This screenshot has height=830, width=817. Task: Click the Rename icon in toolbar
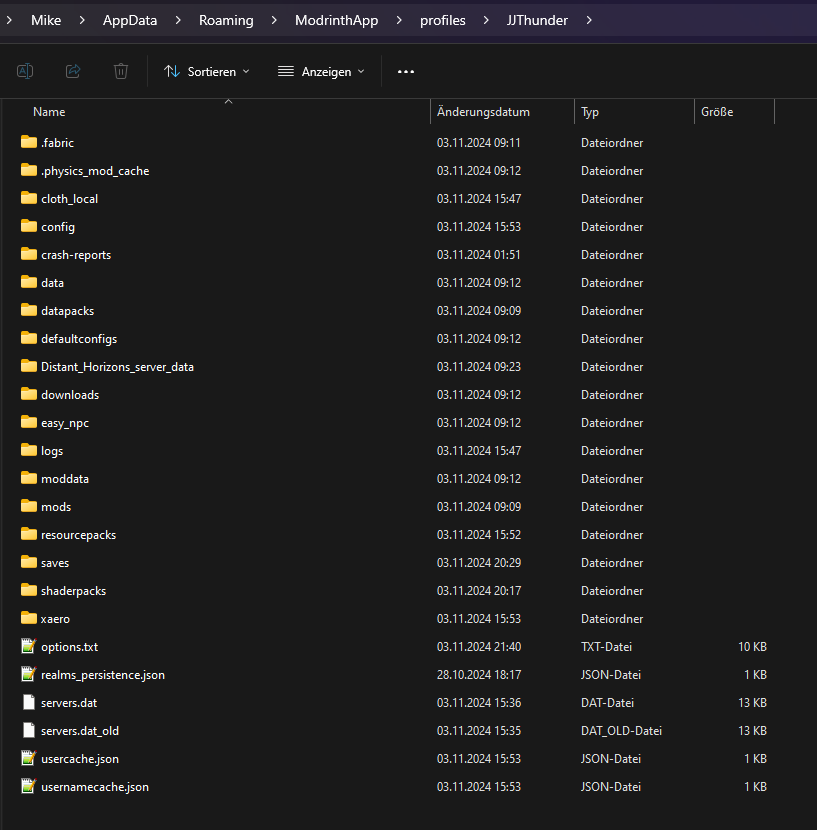[x=25, y=71]
